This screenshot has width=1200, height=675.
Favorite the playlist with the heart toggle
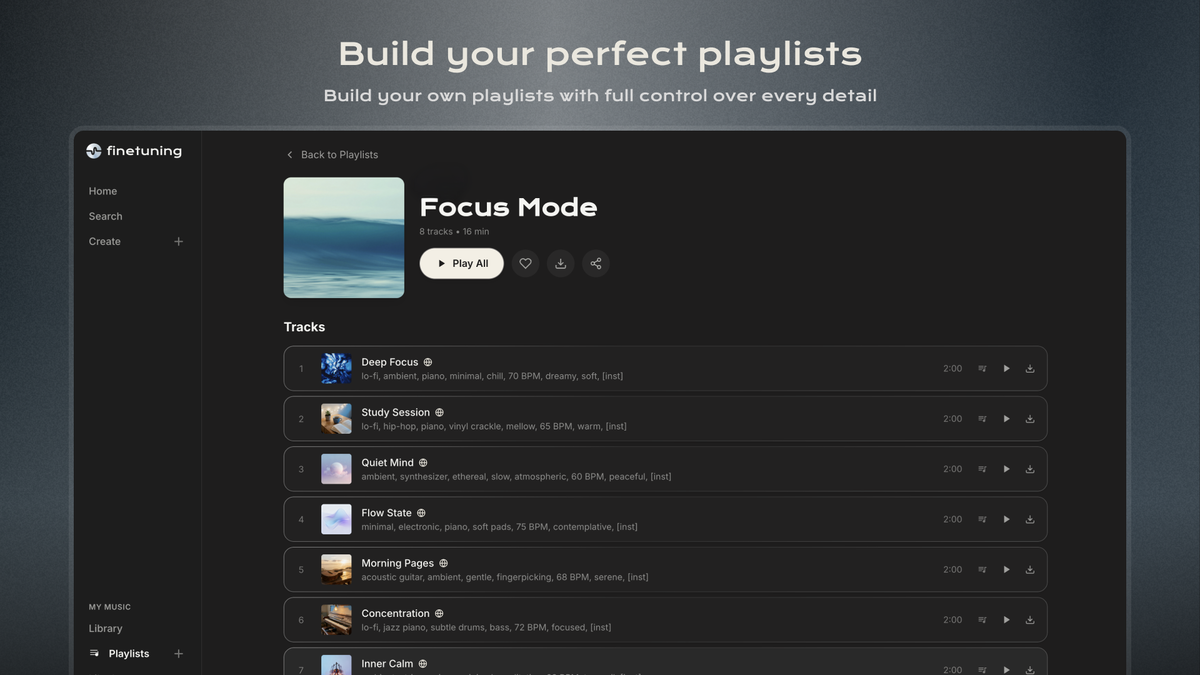pyautogui.click(x=525, y=263)
